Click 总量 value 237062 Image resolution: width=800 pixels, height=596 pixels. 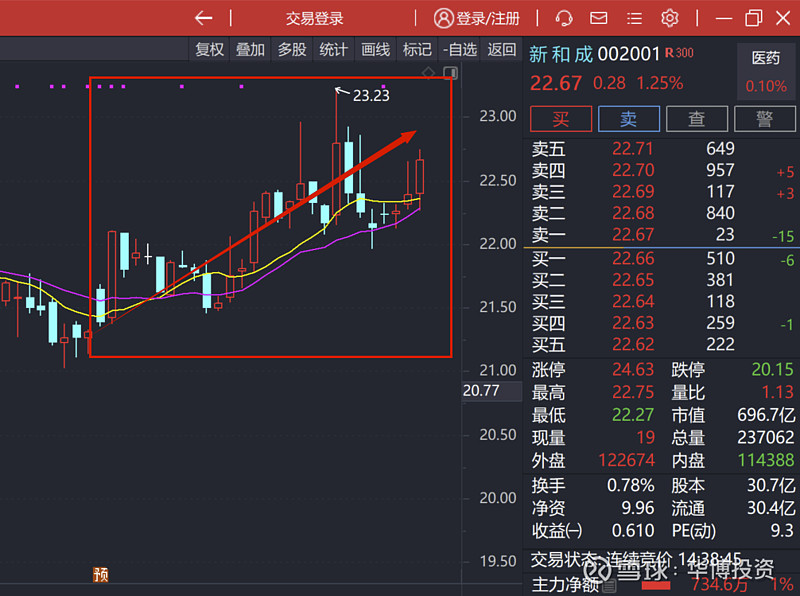tap(765, 437)
